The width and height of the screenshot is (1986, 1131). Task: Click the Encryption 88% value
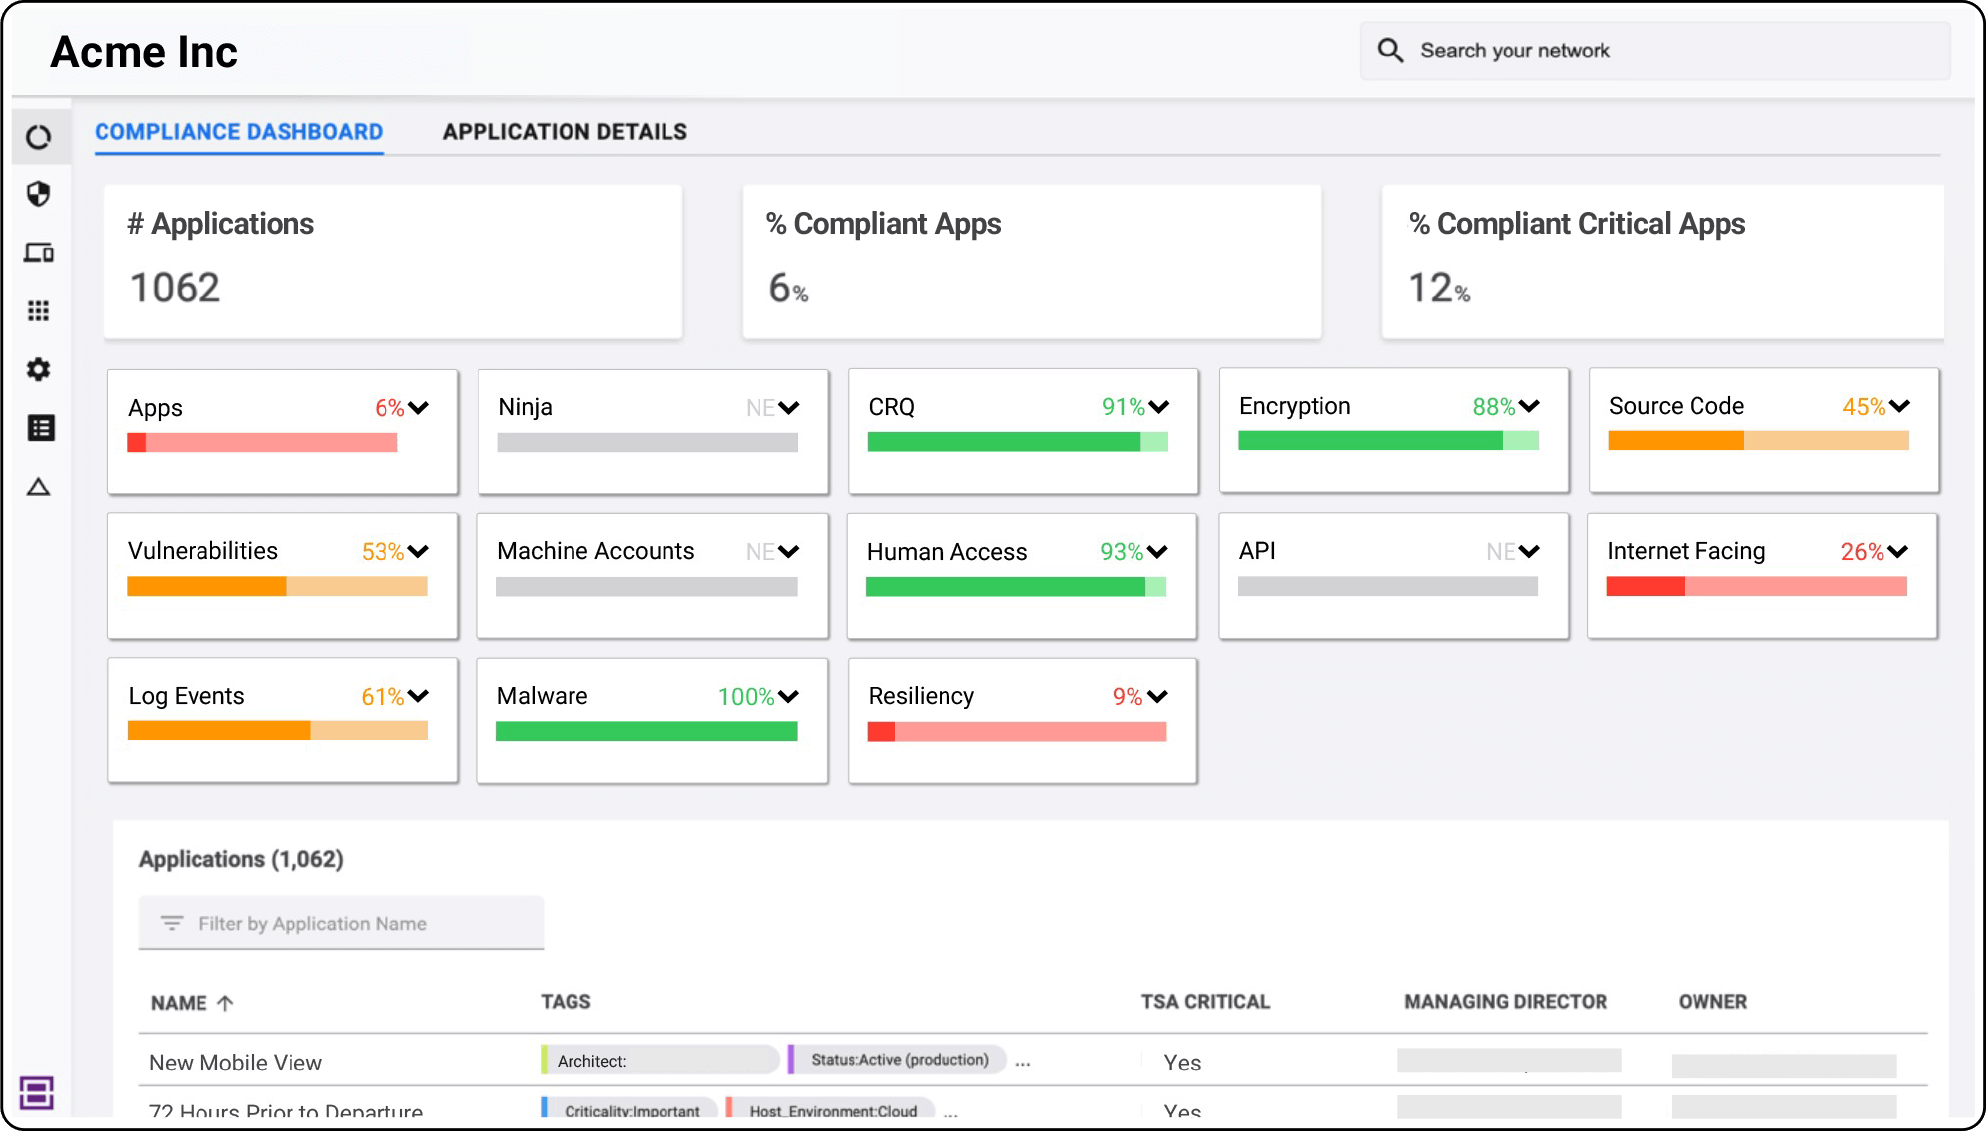(1494, 406)
